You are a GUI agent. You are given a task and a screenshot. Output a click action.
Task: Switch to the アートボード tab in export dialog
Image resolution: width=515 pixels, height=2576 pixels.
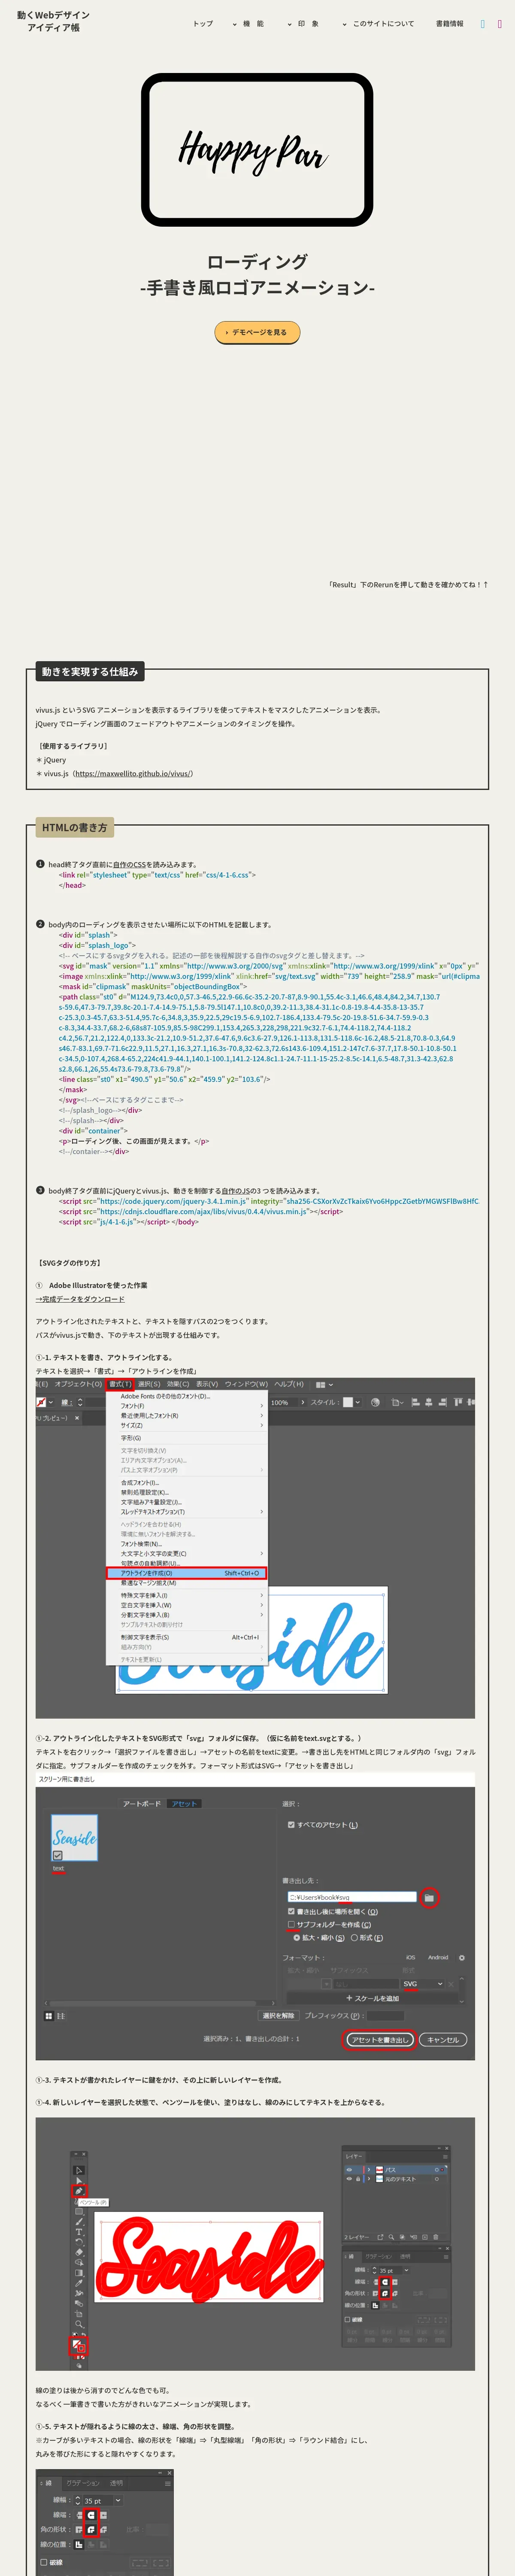click(141, 1804)
